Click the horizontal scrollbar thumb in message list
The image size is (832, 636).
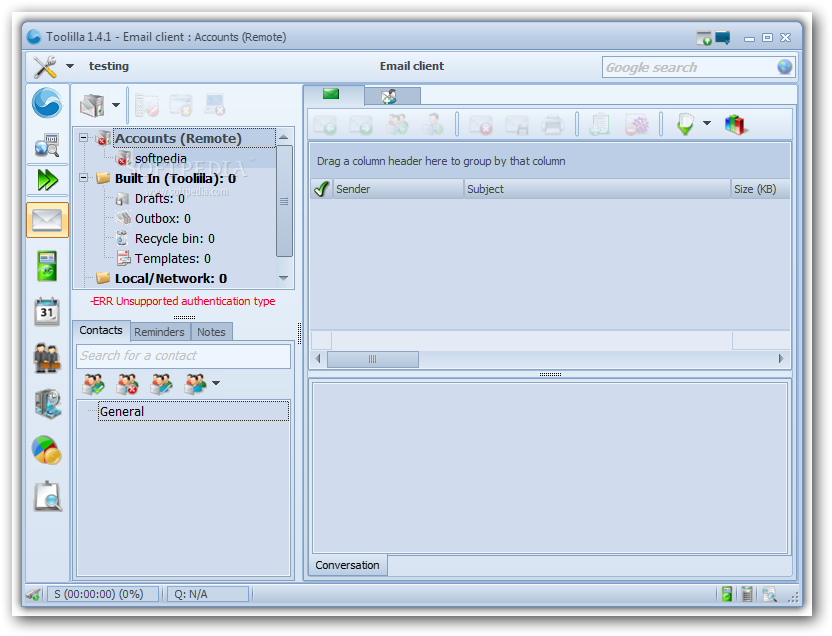[x=372, y=359]
